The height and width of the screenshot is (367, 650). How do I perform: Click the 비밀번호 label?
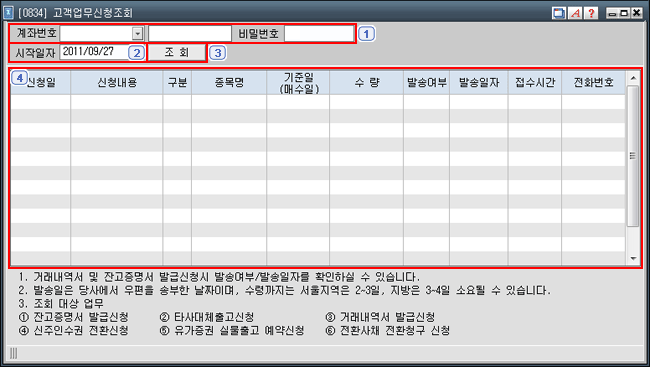click(x=258, y=34)
